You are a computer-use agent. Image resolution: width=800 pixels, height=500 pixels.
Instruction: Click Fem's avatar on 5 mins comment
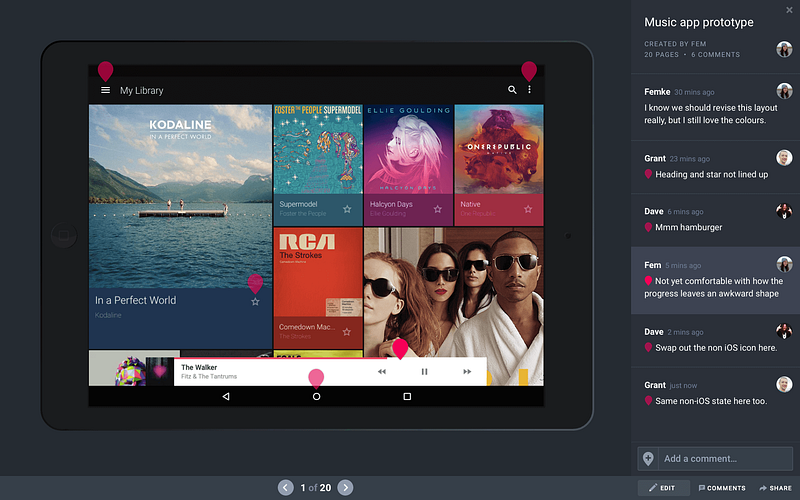pos(784,264)
